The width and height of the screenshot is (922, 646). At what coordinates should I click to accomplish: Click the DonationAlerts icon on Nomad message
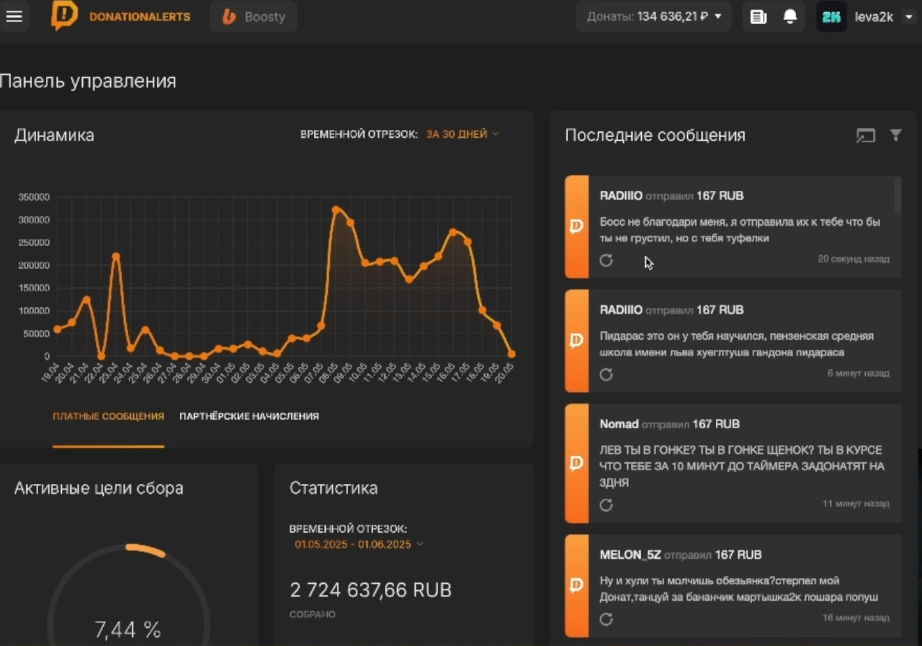point(576,463)
